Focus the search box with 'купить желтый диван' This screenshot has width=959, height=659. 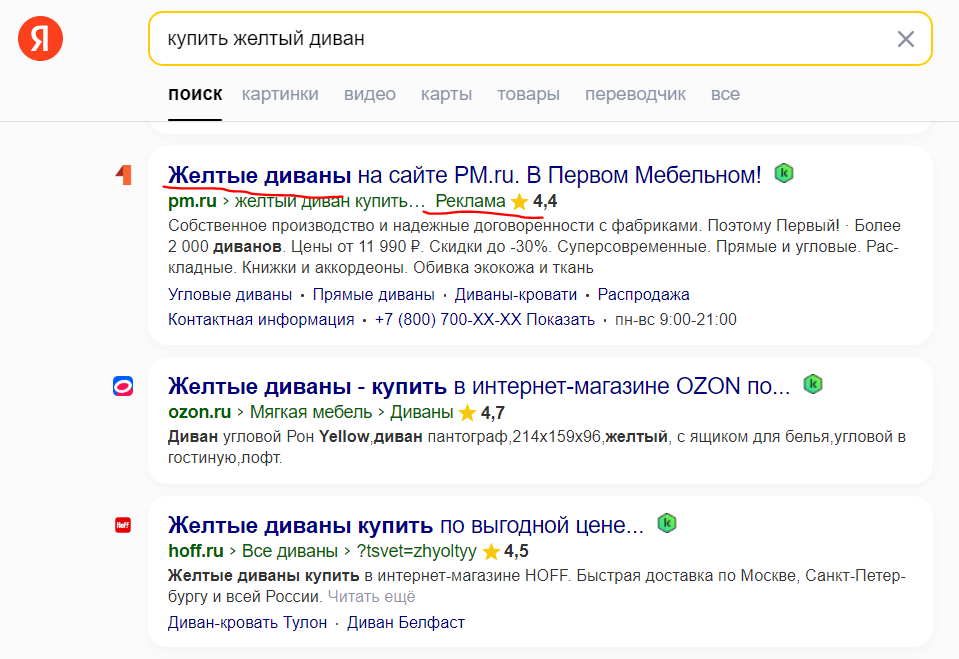tap(540, 39)
